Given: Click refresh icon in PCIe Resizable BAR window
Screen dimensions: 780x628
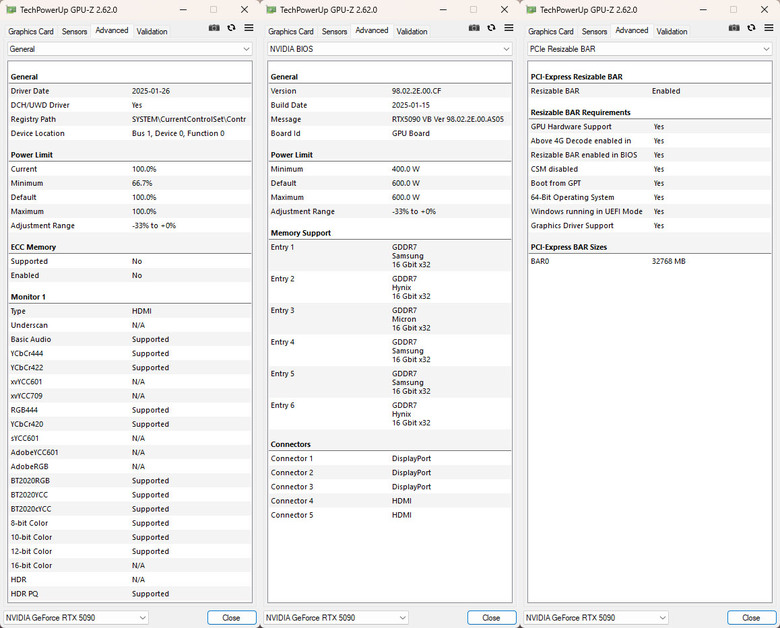Looking at the screenshot, I should 751,28.
